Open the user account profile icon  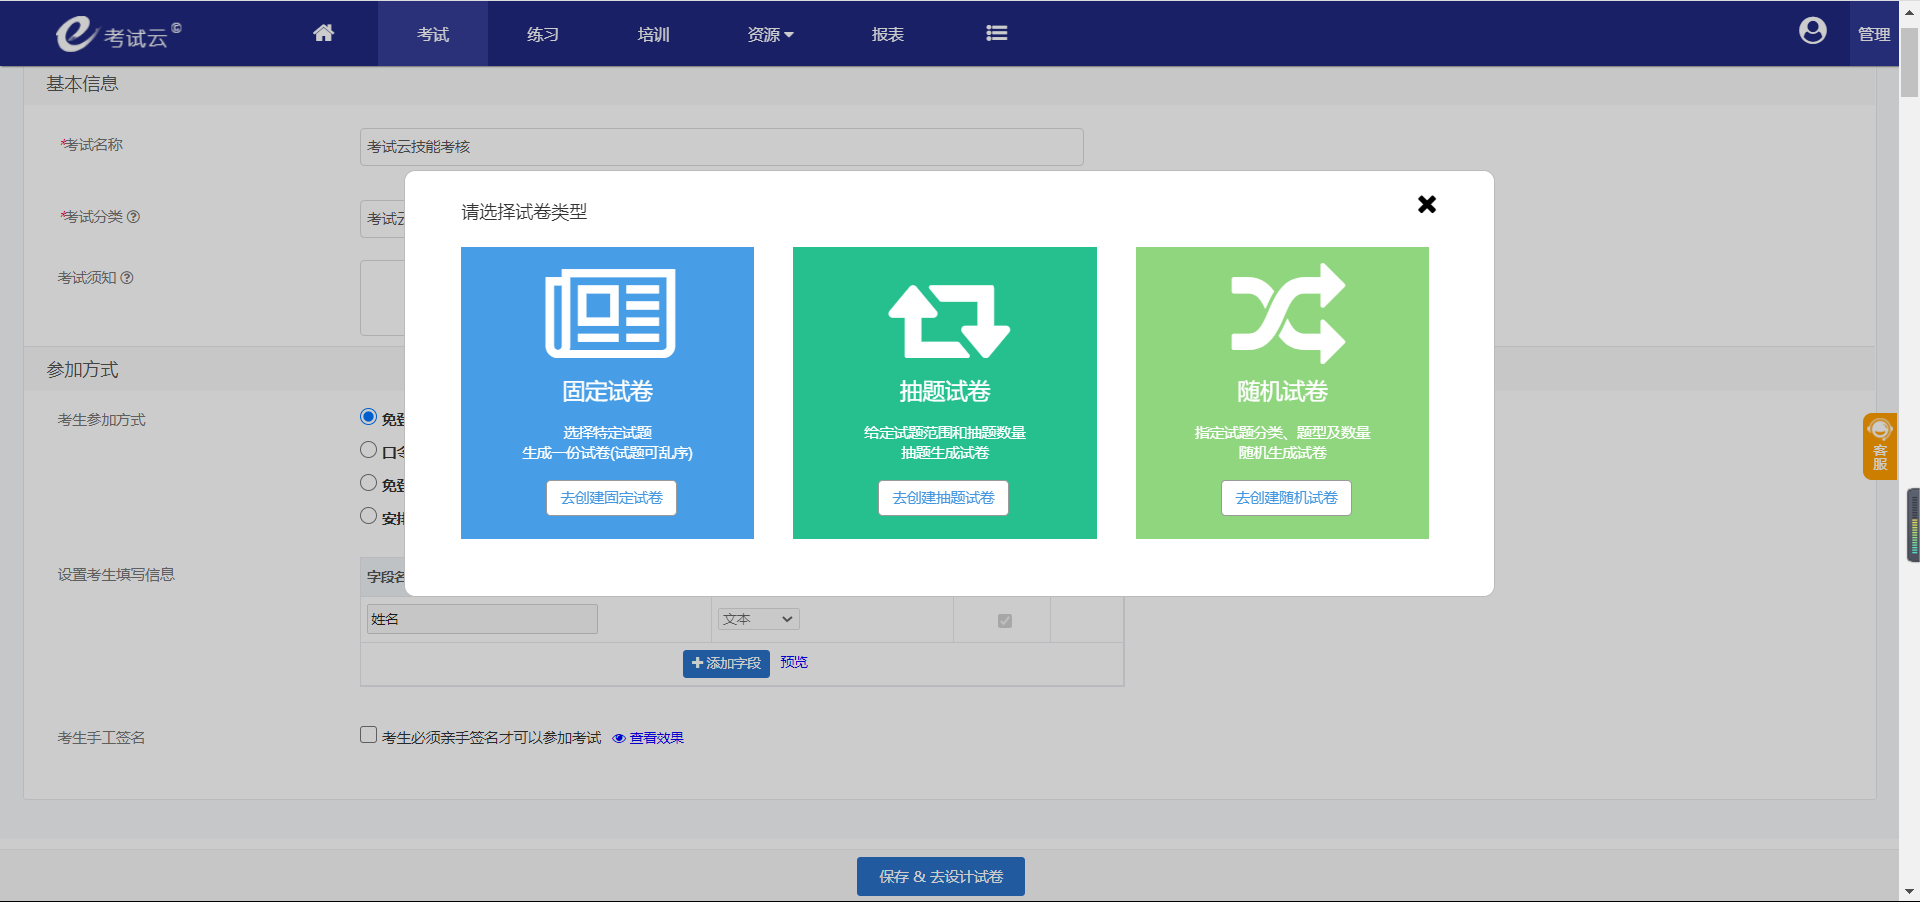point(1812,31)
